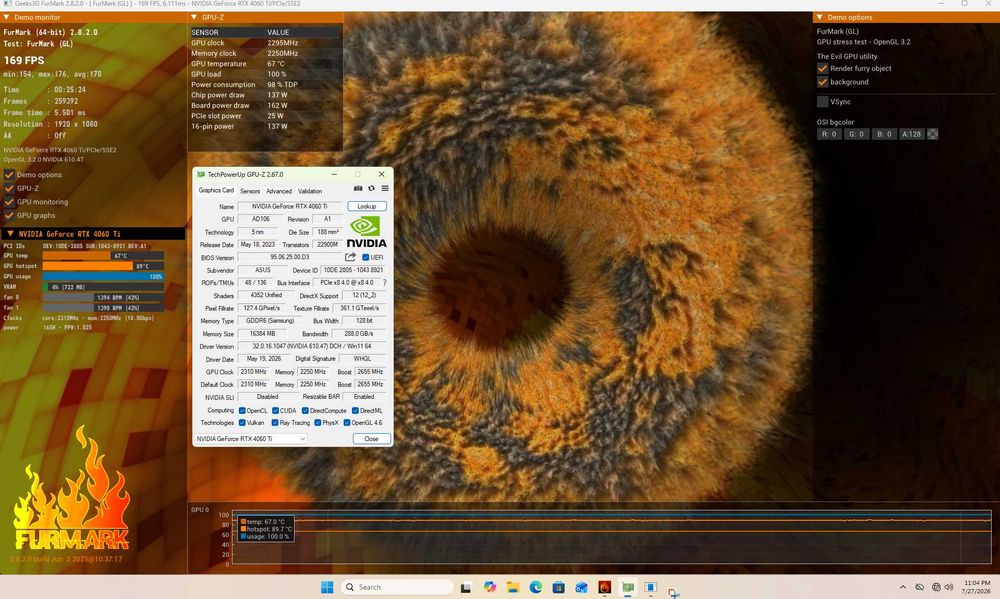Show hidden tray icons chevron
Image resolution: width=1000 pixels, height=599 pixels.
(902, 587)
